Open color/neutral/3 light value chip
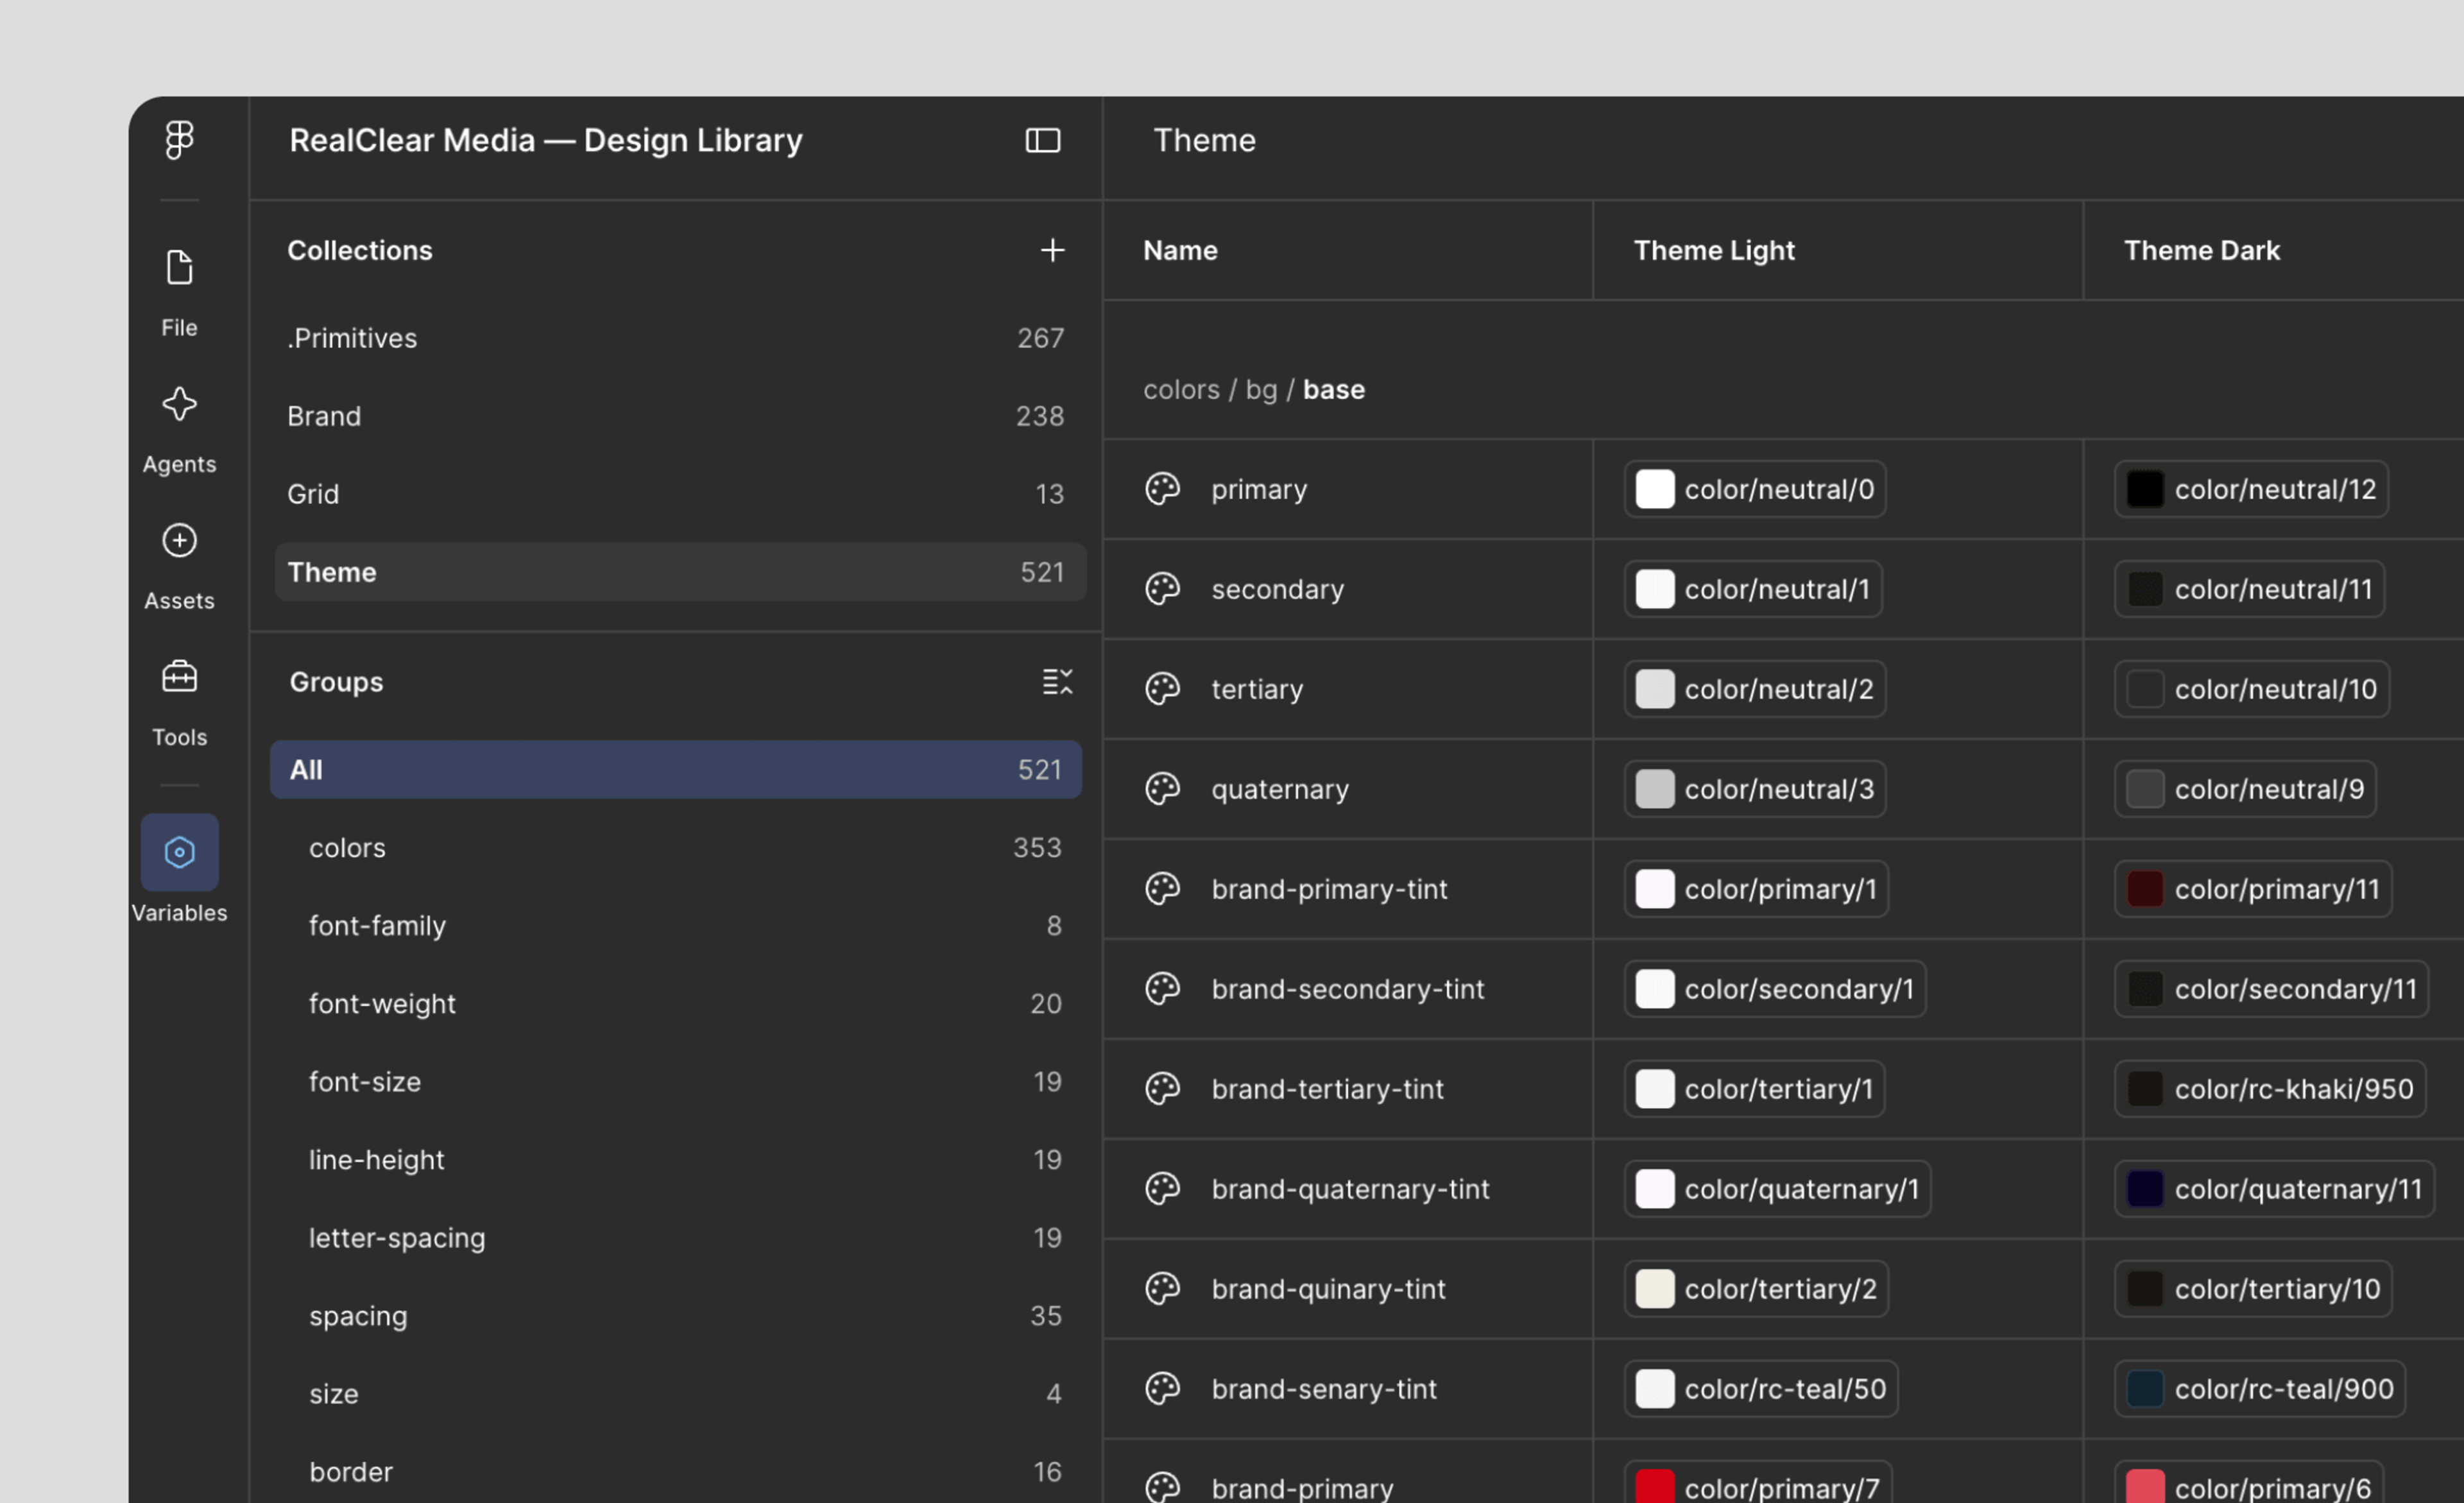 [x=1755, y=789]
